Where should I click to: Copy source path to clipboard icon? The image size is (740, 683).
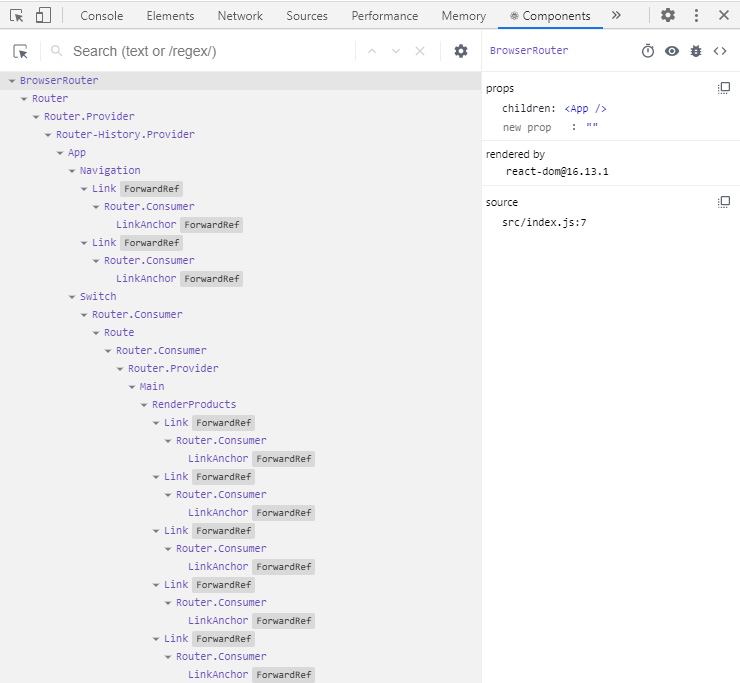(723, 202)
